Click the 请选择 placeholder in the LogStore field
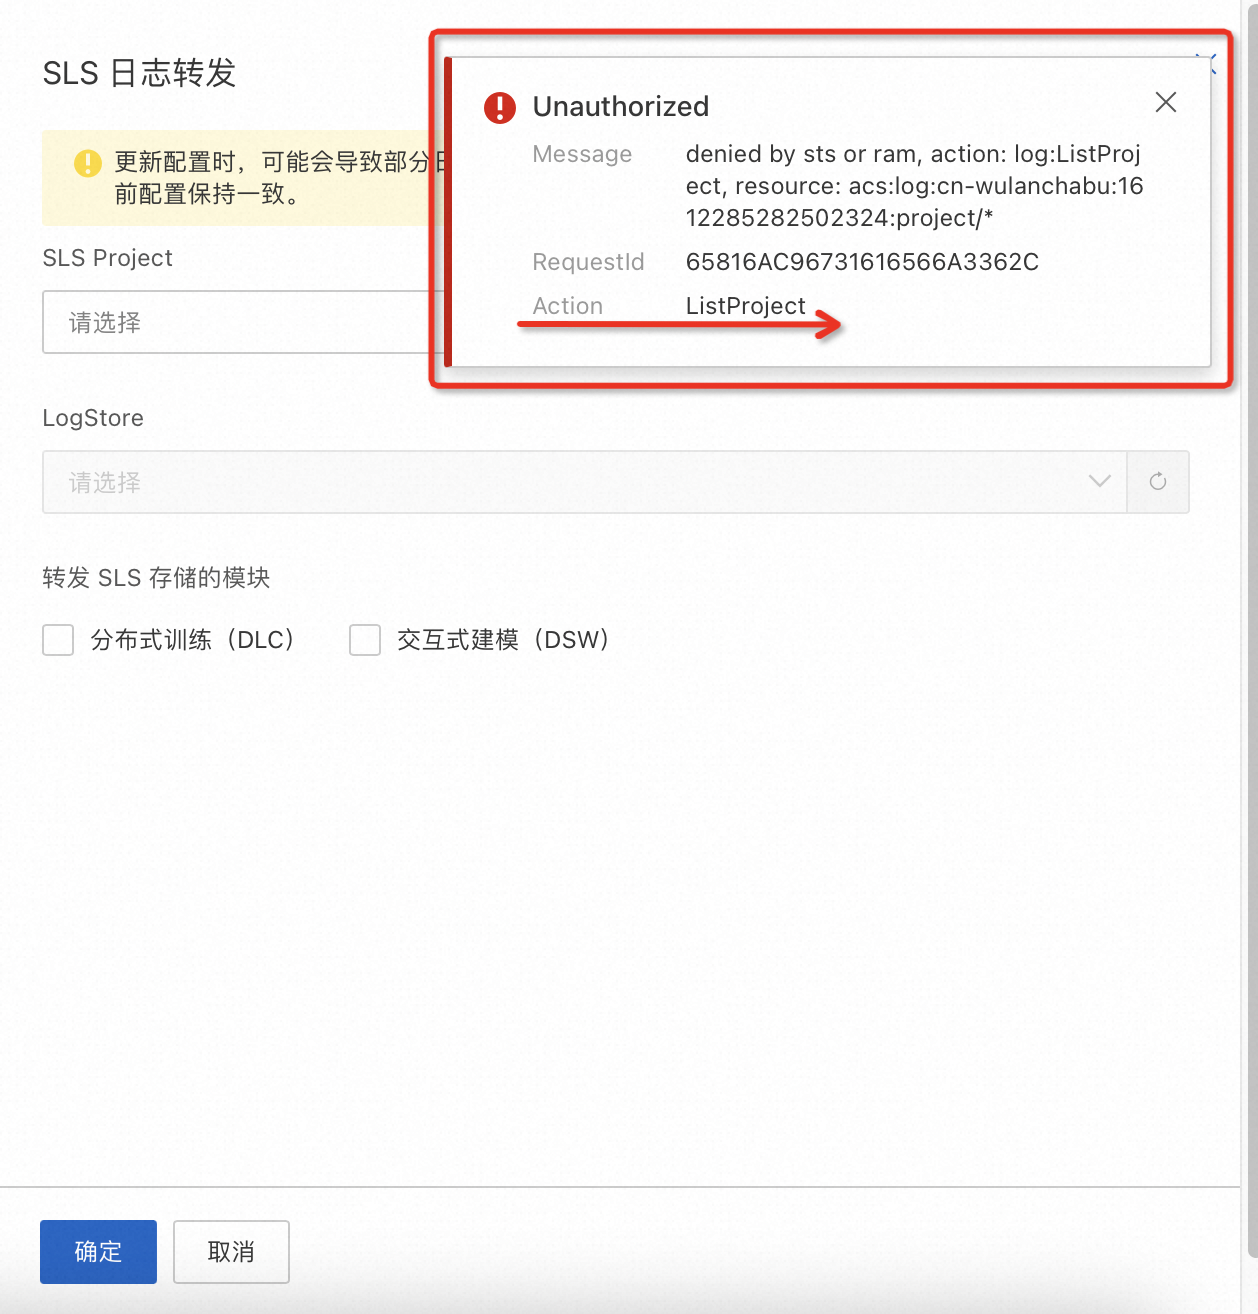This screenshot has width=1258, height=1314. pos(105,483)
